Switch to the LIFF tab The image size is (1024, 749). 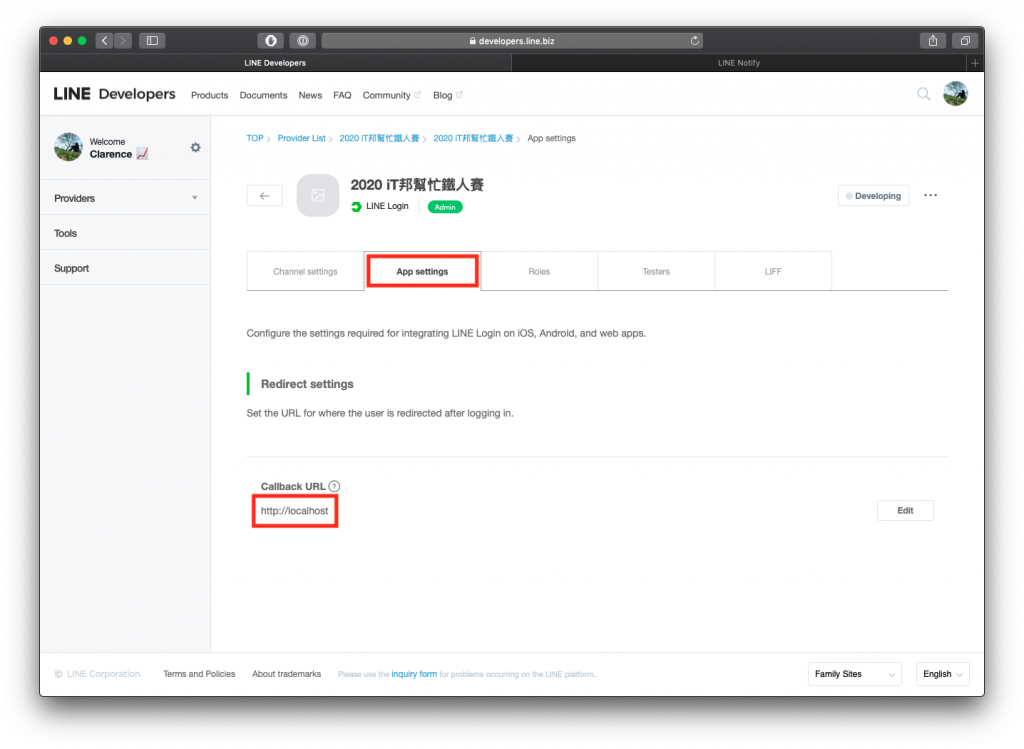(773, 272)
